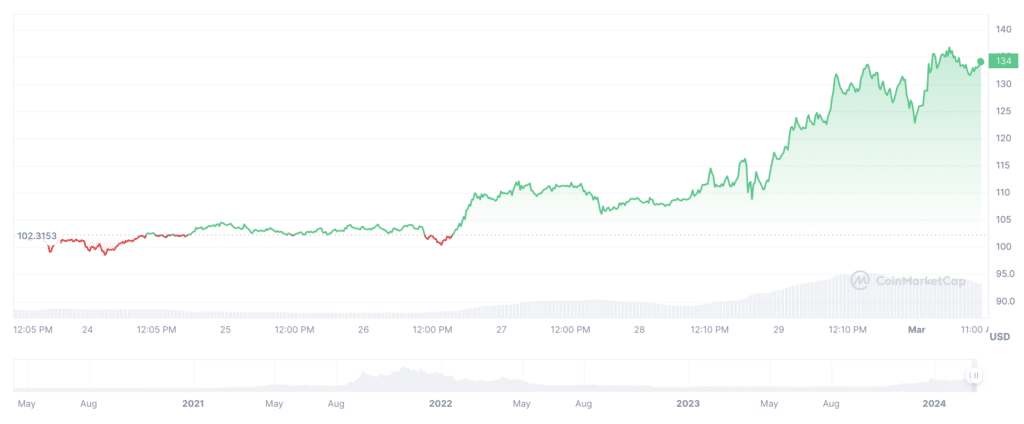Select 2023 on the navigator timeline
Viewport: 1024px width, 424px height.
(687, 404)
